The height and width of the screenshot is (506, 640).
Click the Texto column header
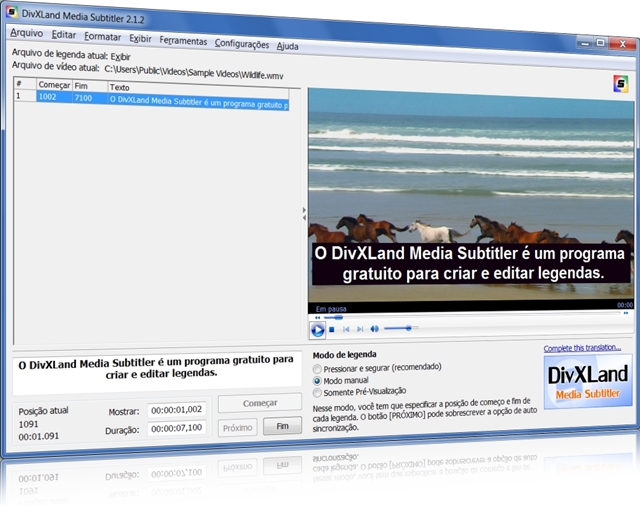198,89
